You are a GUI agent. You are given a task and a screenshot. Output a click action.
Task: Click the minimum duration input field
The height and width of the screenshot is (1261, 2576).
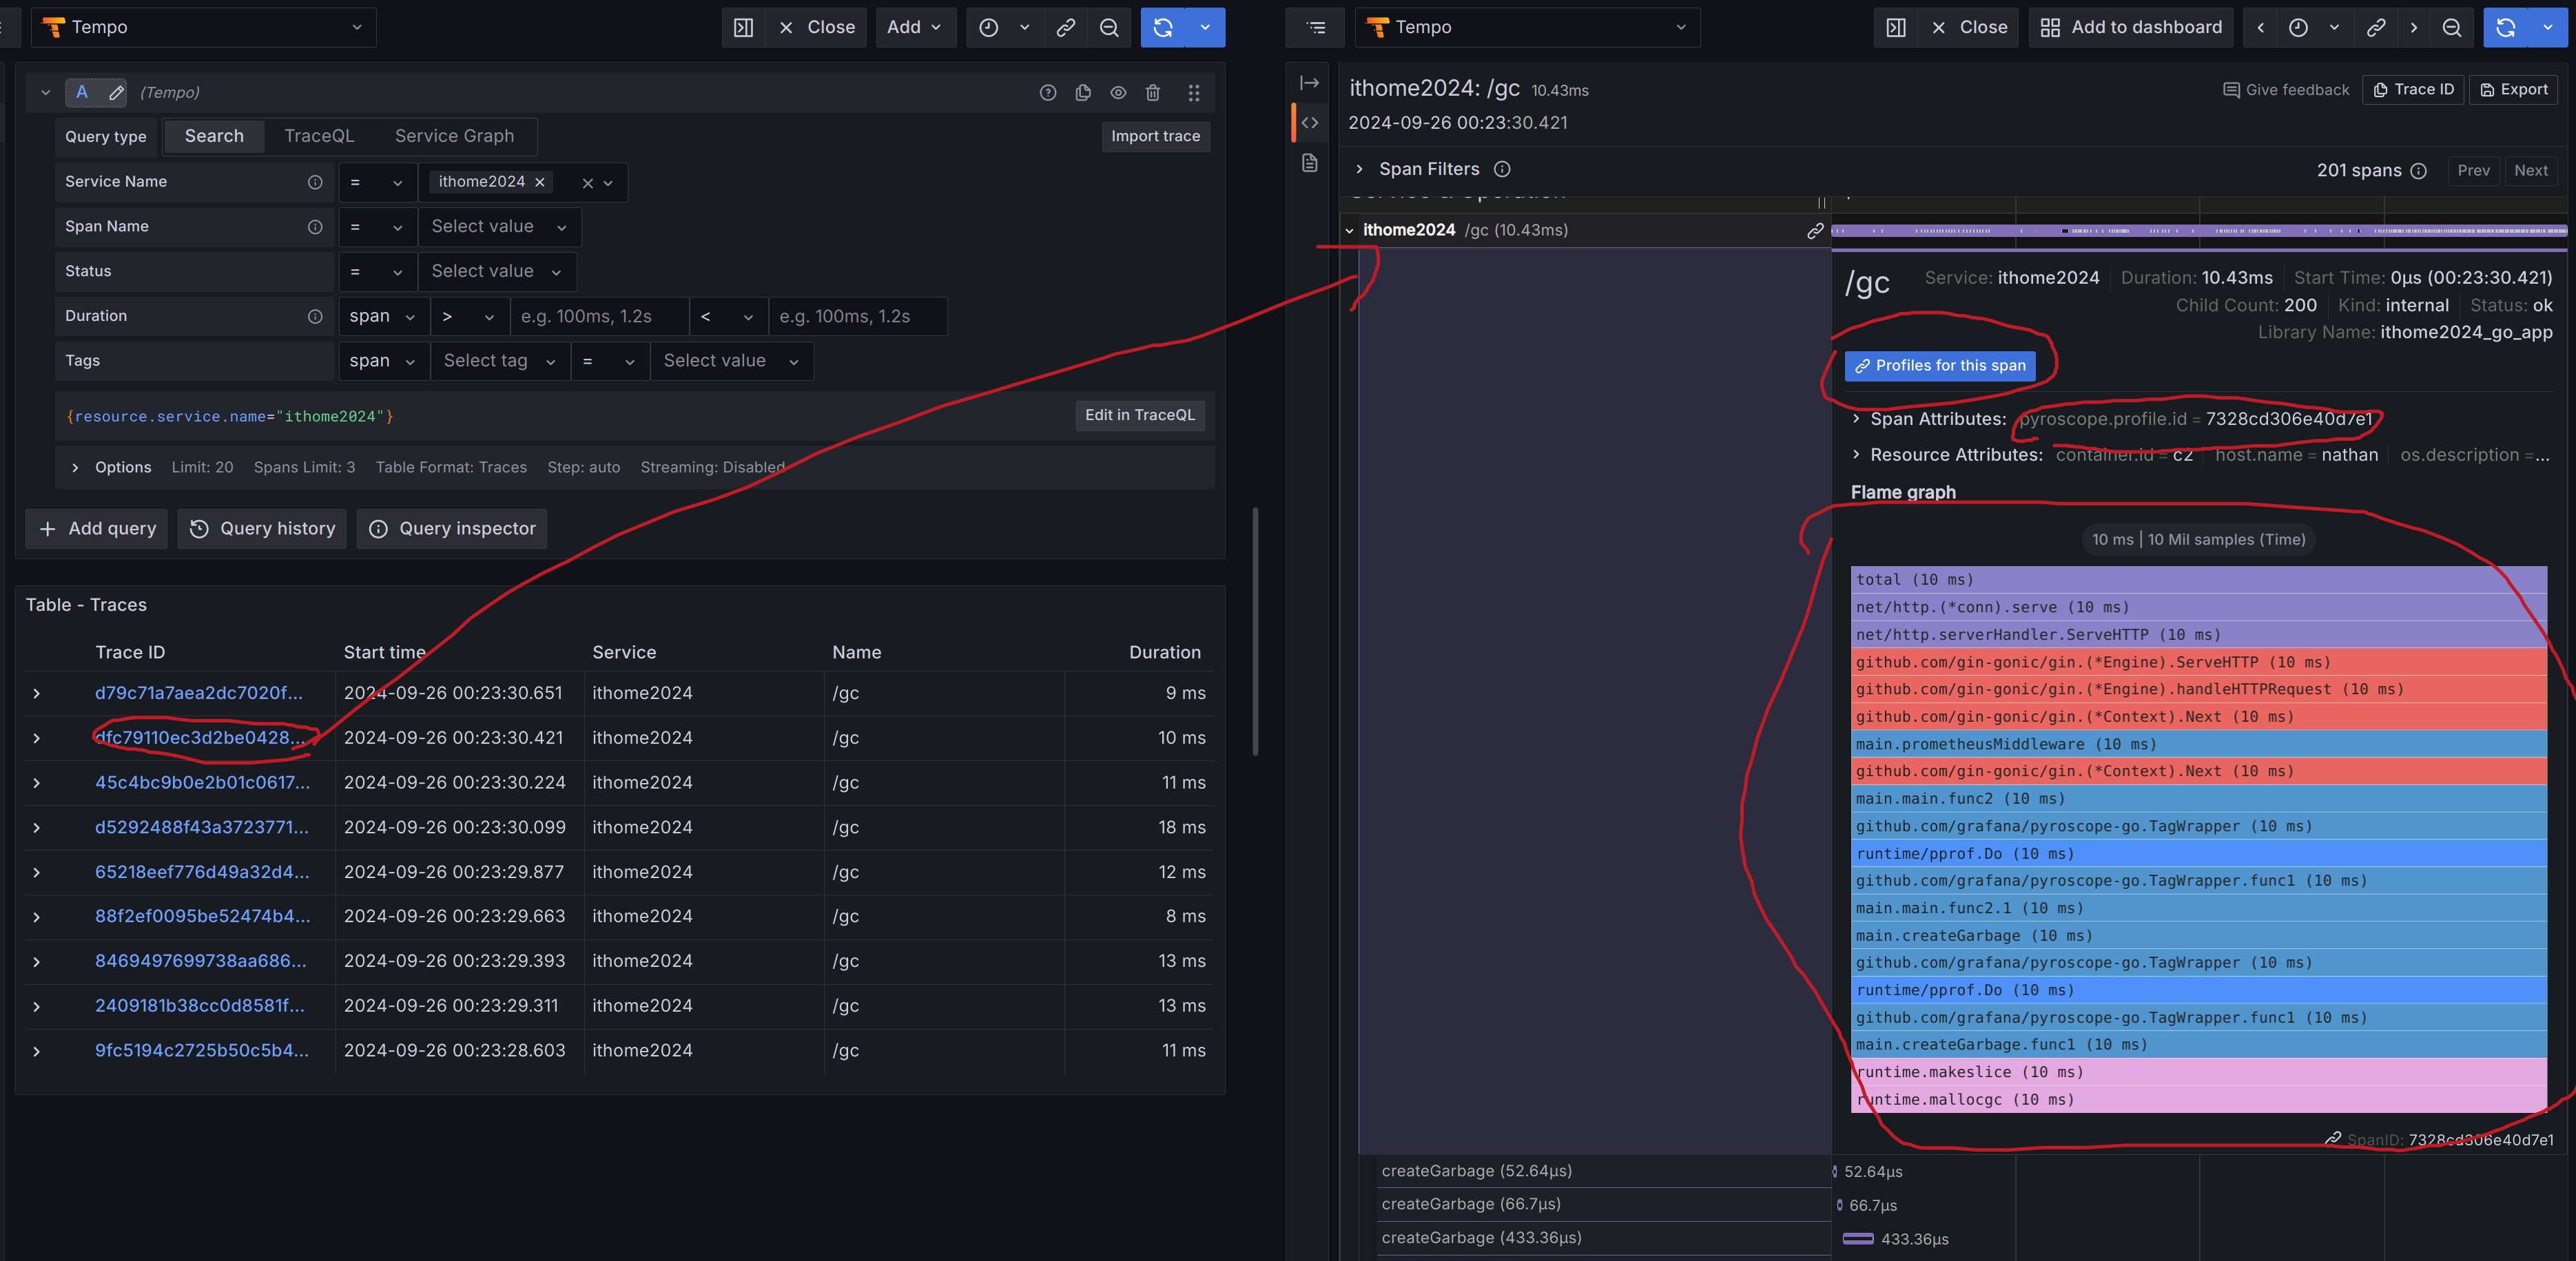point(598,316)
